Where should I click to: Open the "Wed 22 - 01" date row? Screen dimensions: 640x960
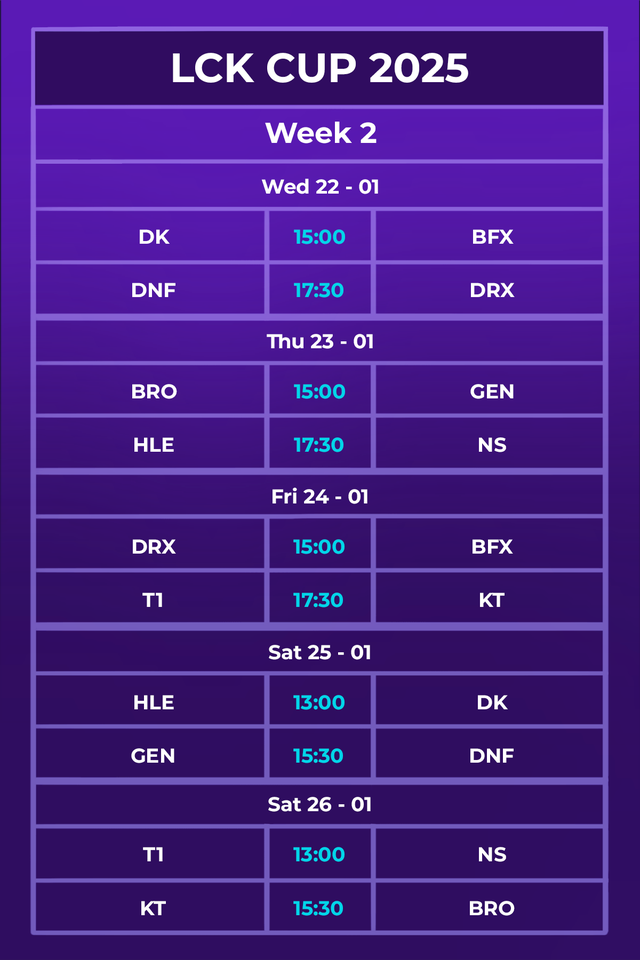coord(320,186)
